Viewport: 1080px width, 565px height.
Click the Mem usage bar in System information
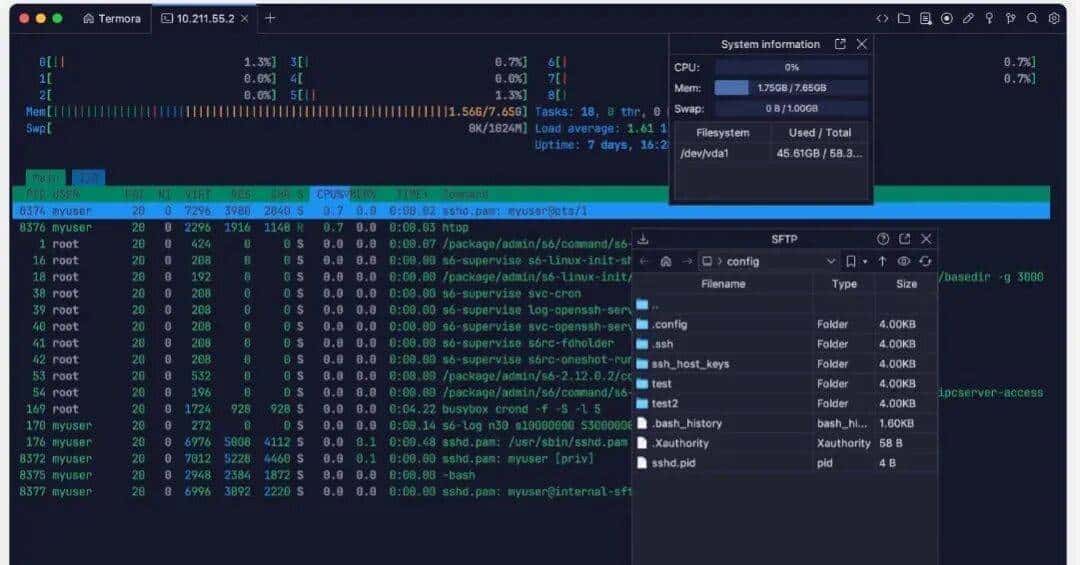click(790, 88)
